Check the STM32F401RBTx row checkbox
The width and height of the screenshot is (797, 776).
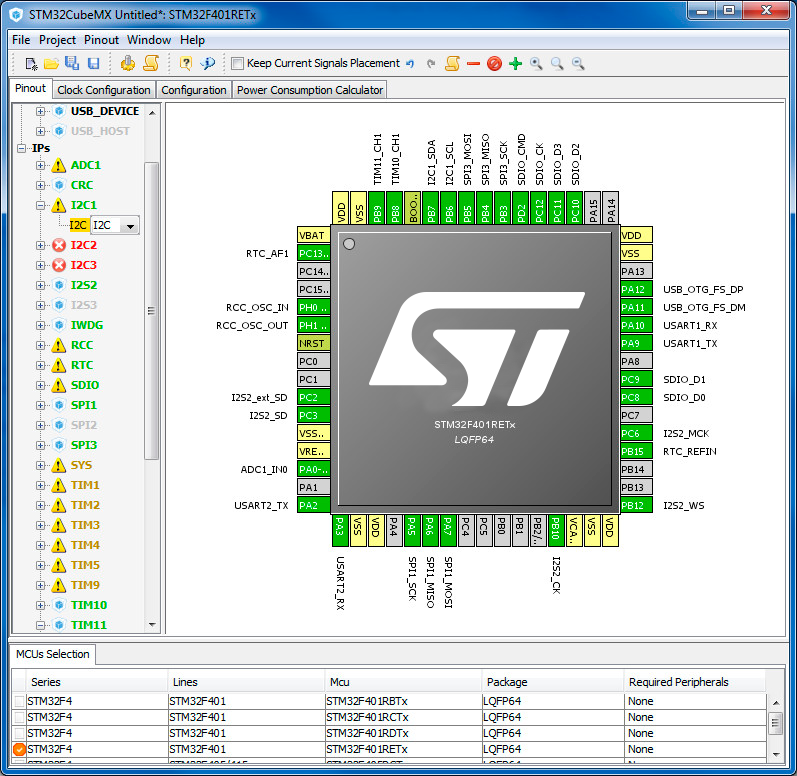[x=19, y=701]
